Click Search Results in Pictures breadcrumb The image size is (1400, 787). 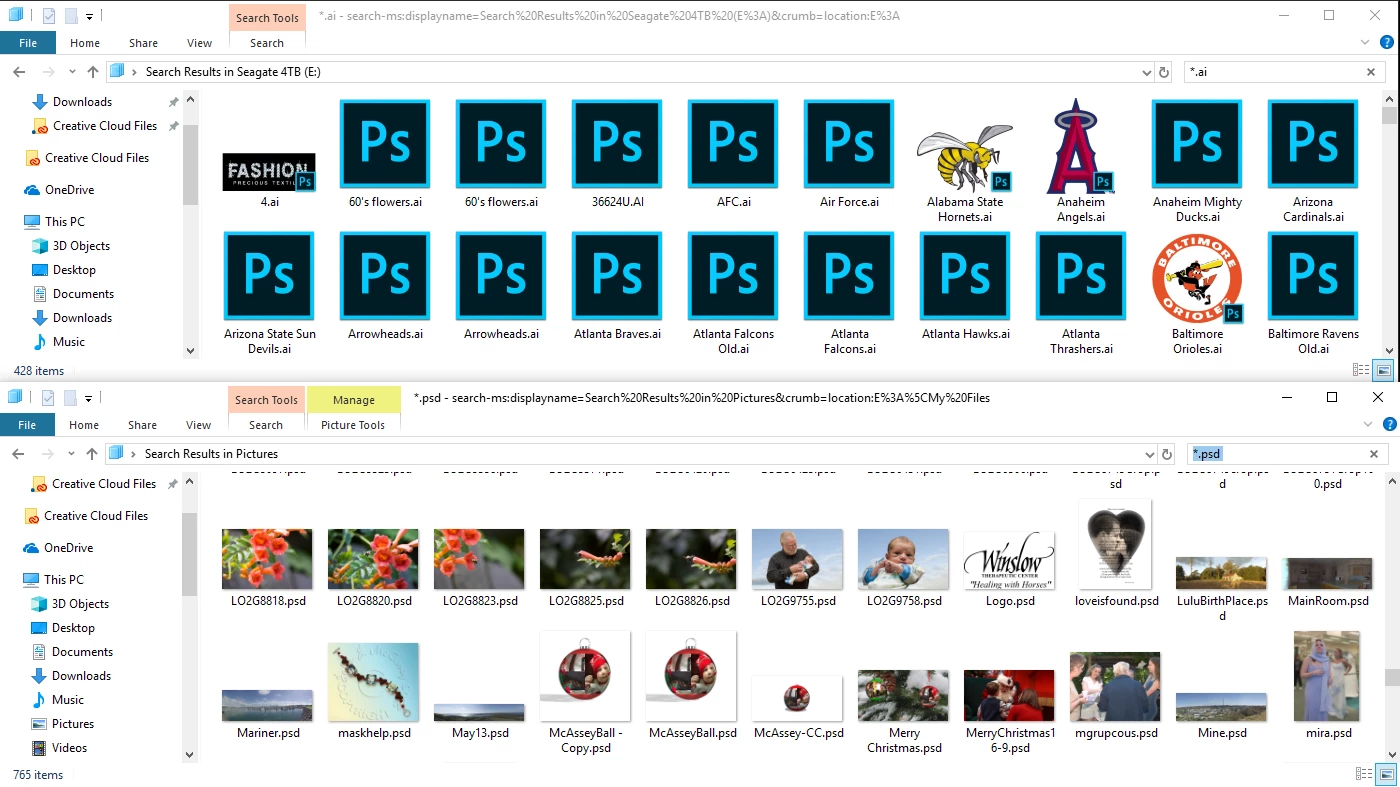pos(211,454)
